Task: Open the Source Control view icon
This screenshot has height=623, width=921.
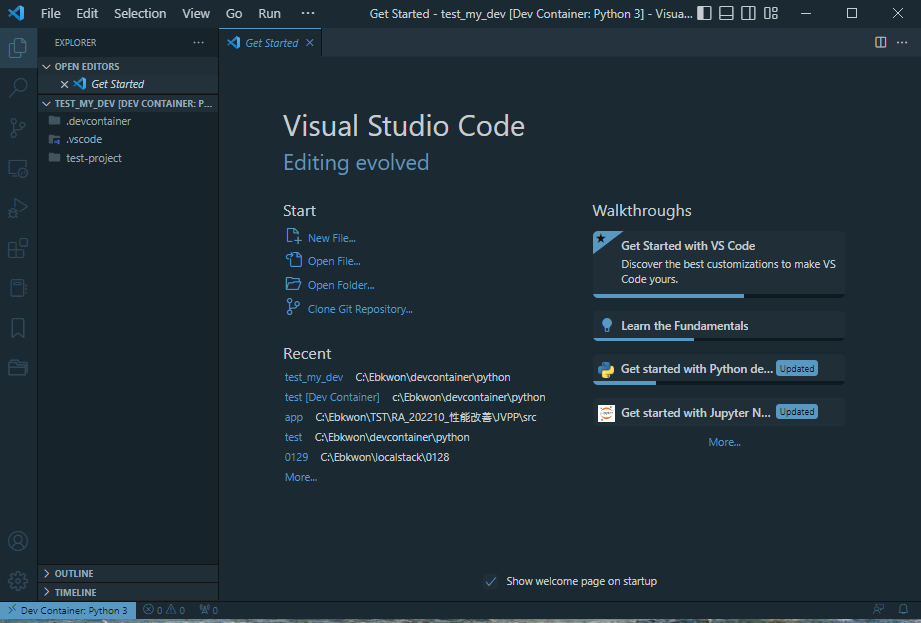Action: click(18, 127)
